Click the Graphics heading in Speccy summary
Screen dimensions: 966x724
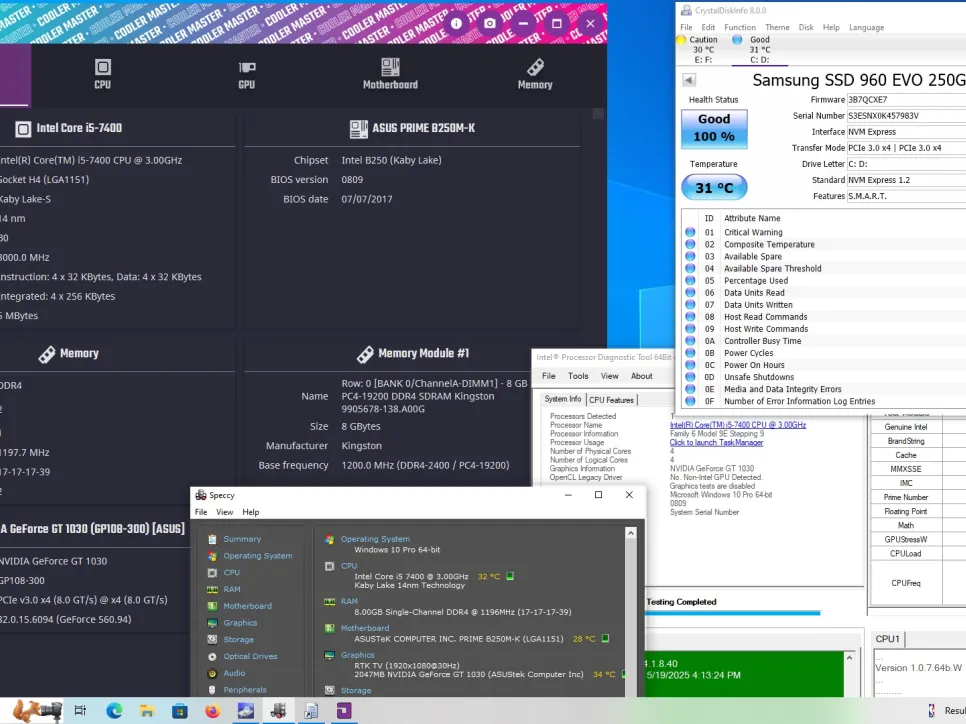tap(357, 655)
